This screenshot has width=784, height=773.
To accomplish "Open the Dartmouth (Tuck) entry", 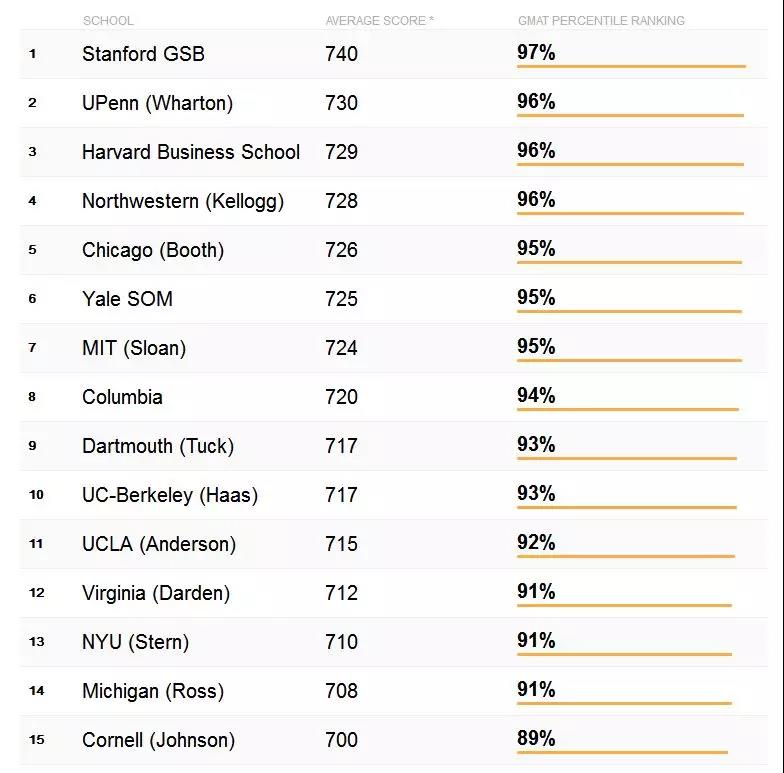I will point(158,446).
